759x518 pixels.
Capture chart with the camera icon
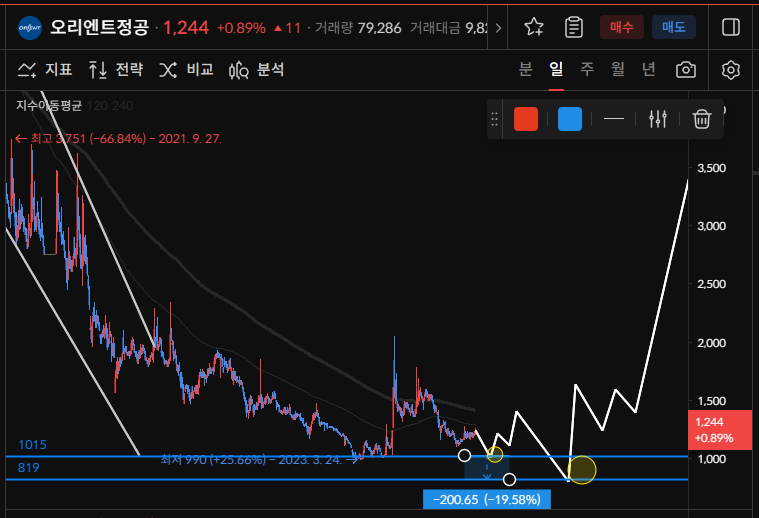point(686,70)
